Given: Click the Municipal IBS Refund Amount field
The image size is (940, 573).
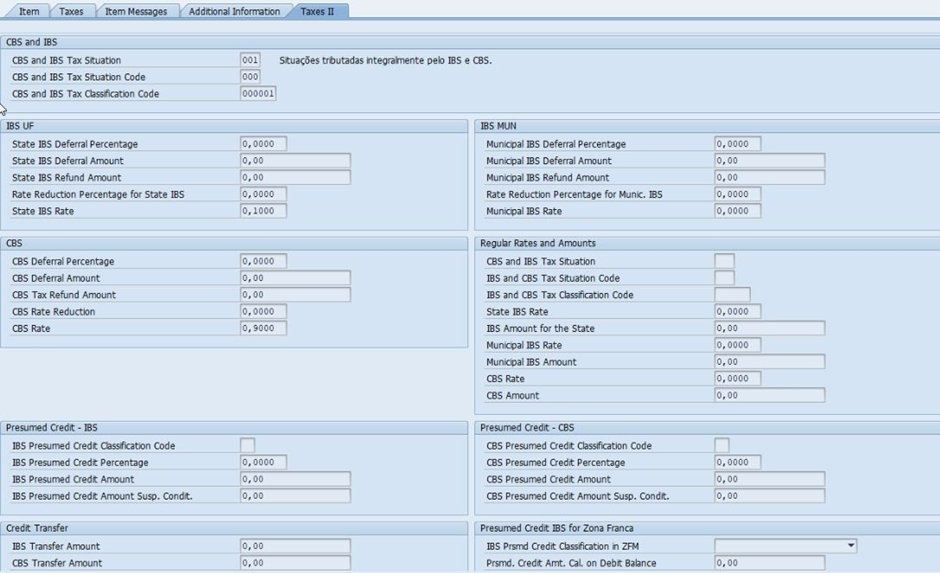Looking at the screenshot, I should pos(769,178).
